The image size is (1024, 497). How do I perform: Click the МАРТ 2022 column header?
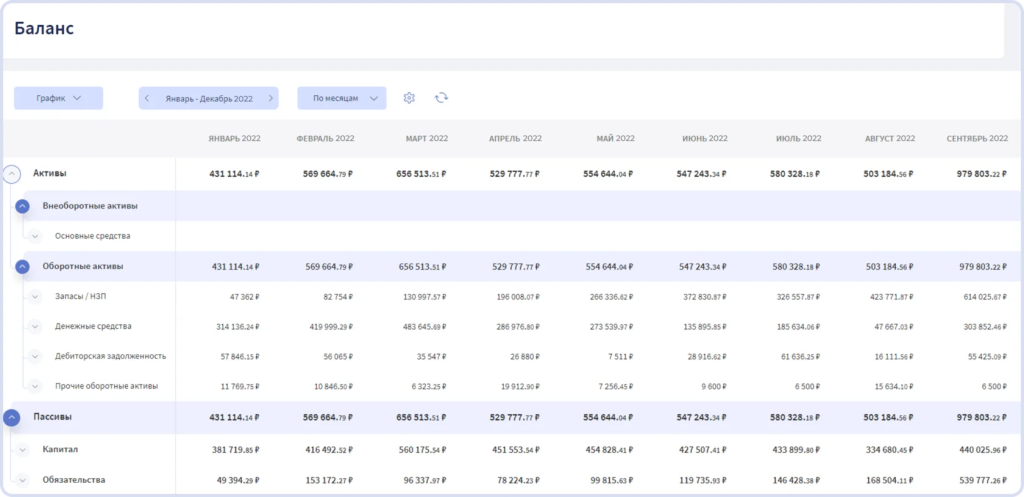426,138
